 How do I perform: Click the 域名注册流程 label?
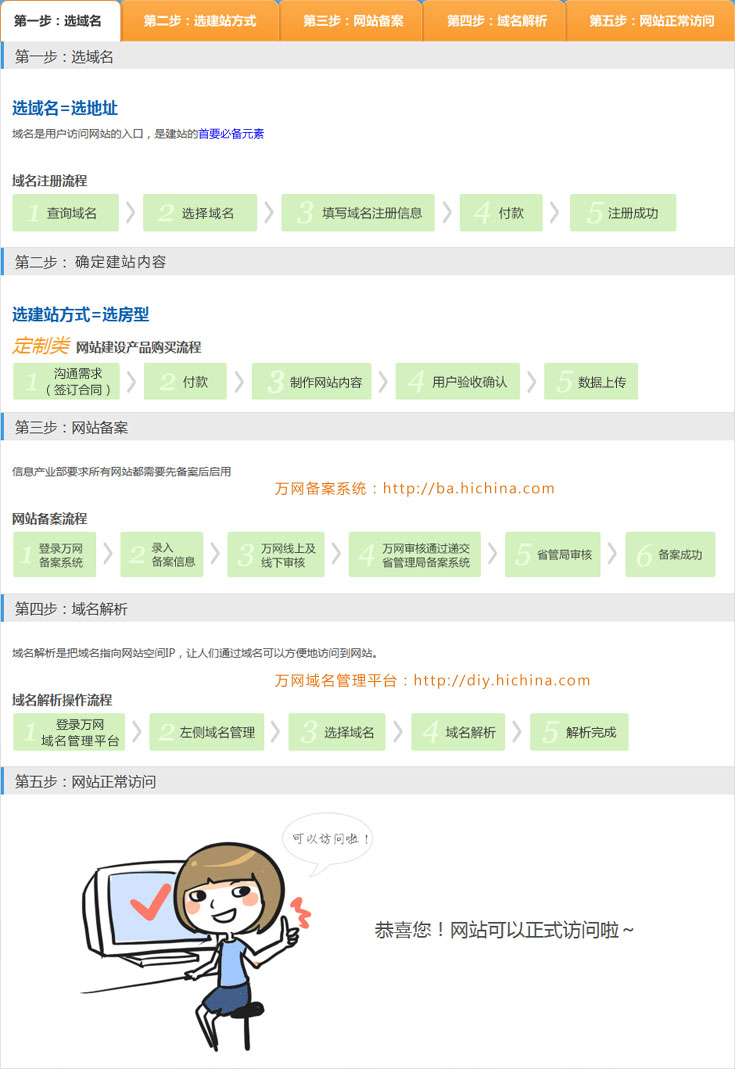(x=50, y=181)
